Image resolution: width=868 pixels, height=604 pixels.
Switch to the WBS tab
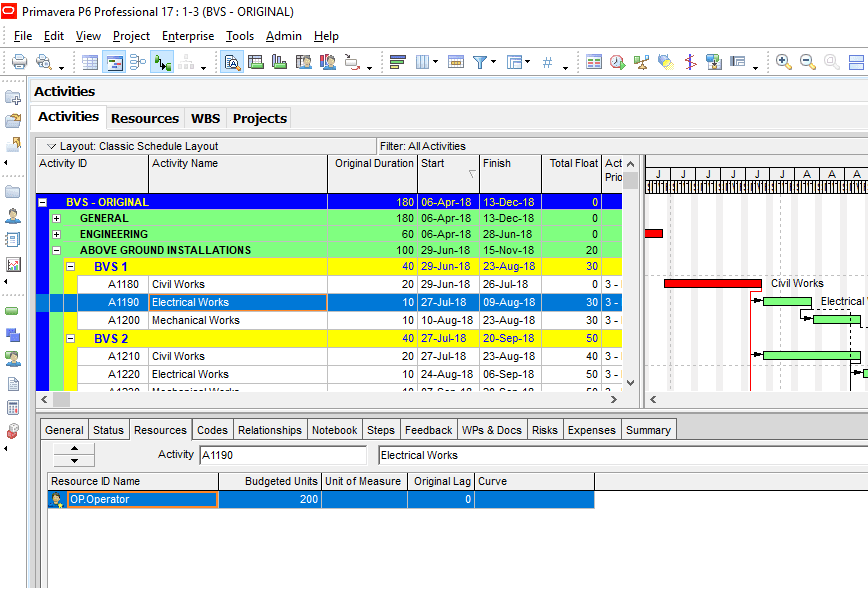click(x=205, y=118)
